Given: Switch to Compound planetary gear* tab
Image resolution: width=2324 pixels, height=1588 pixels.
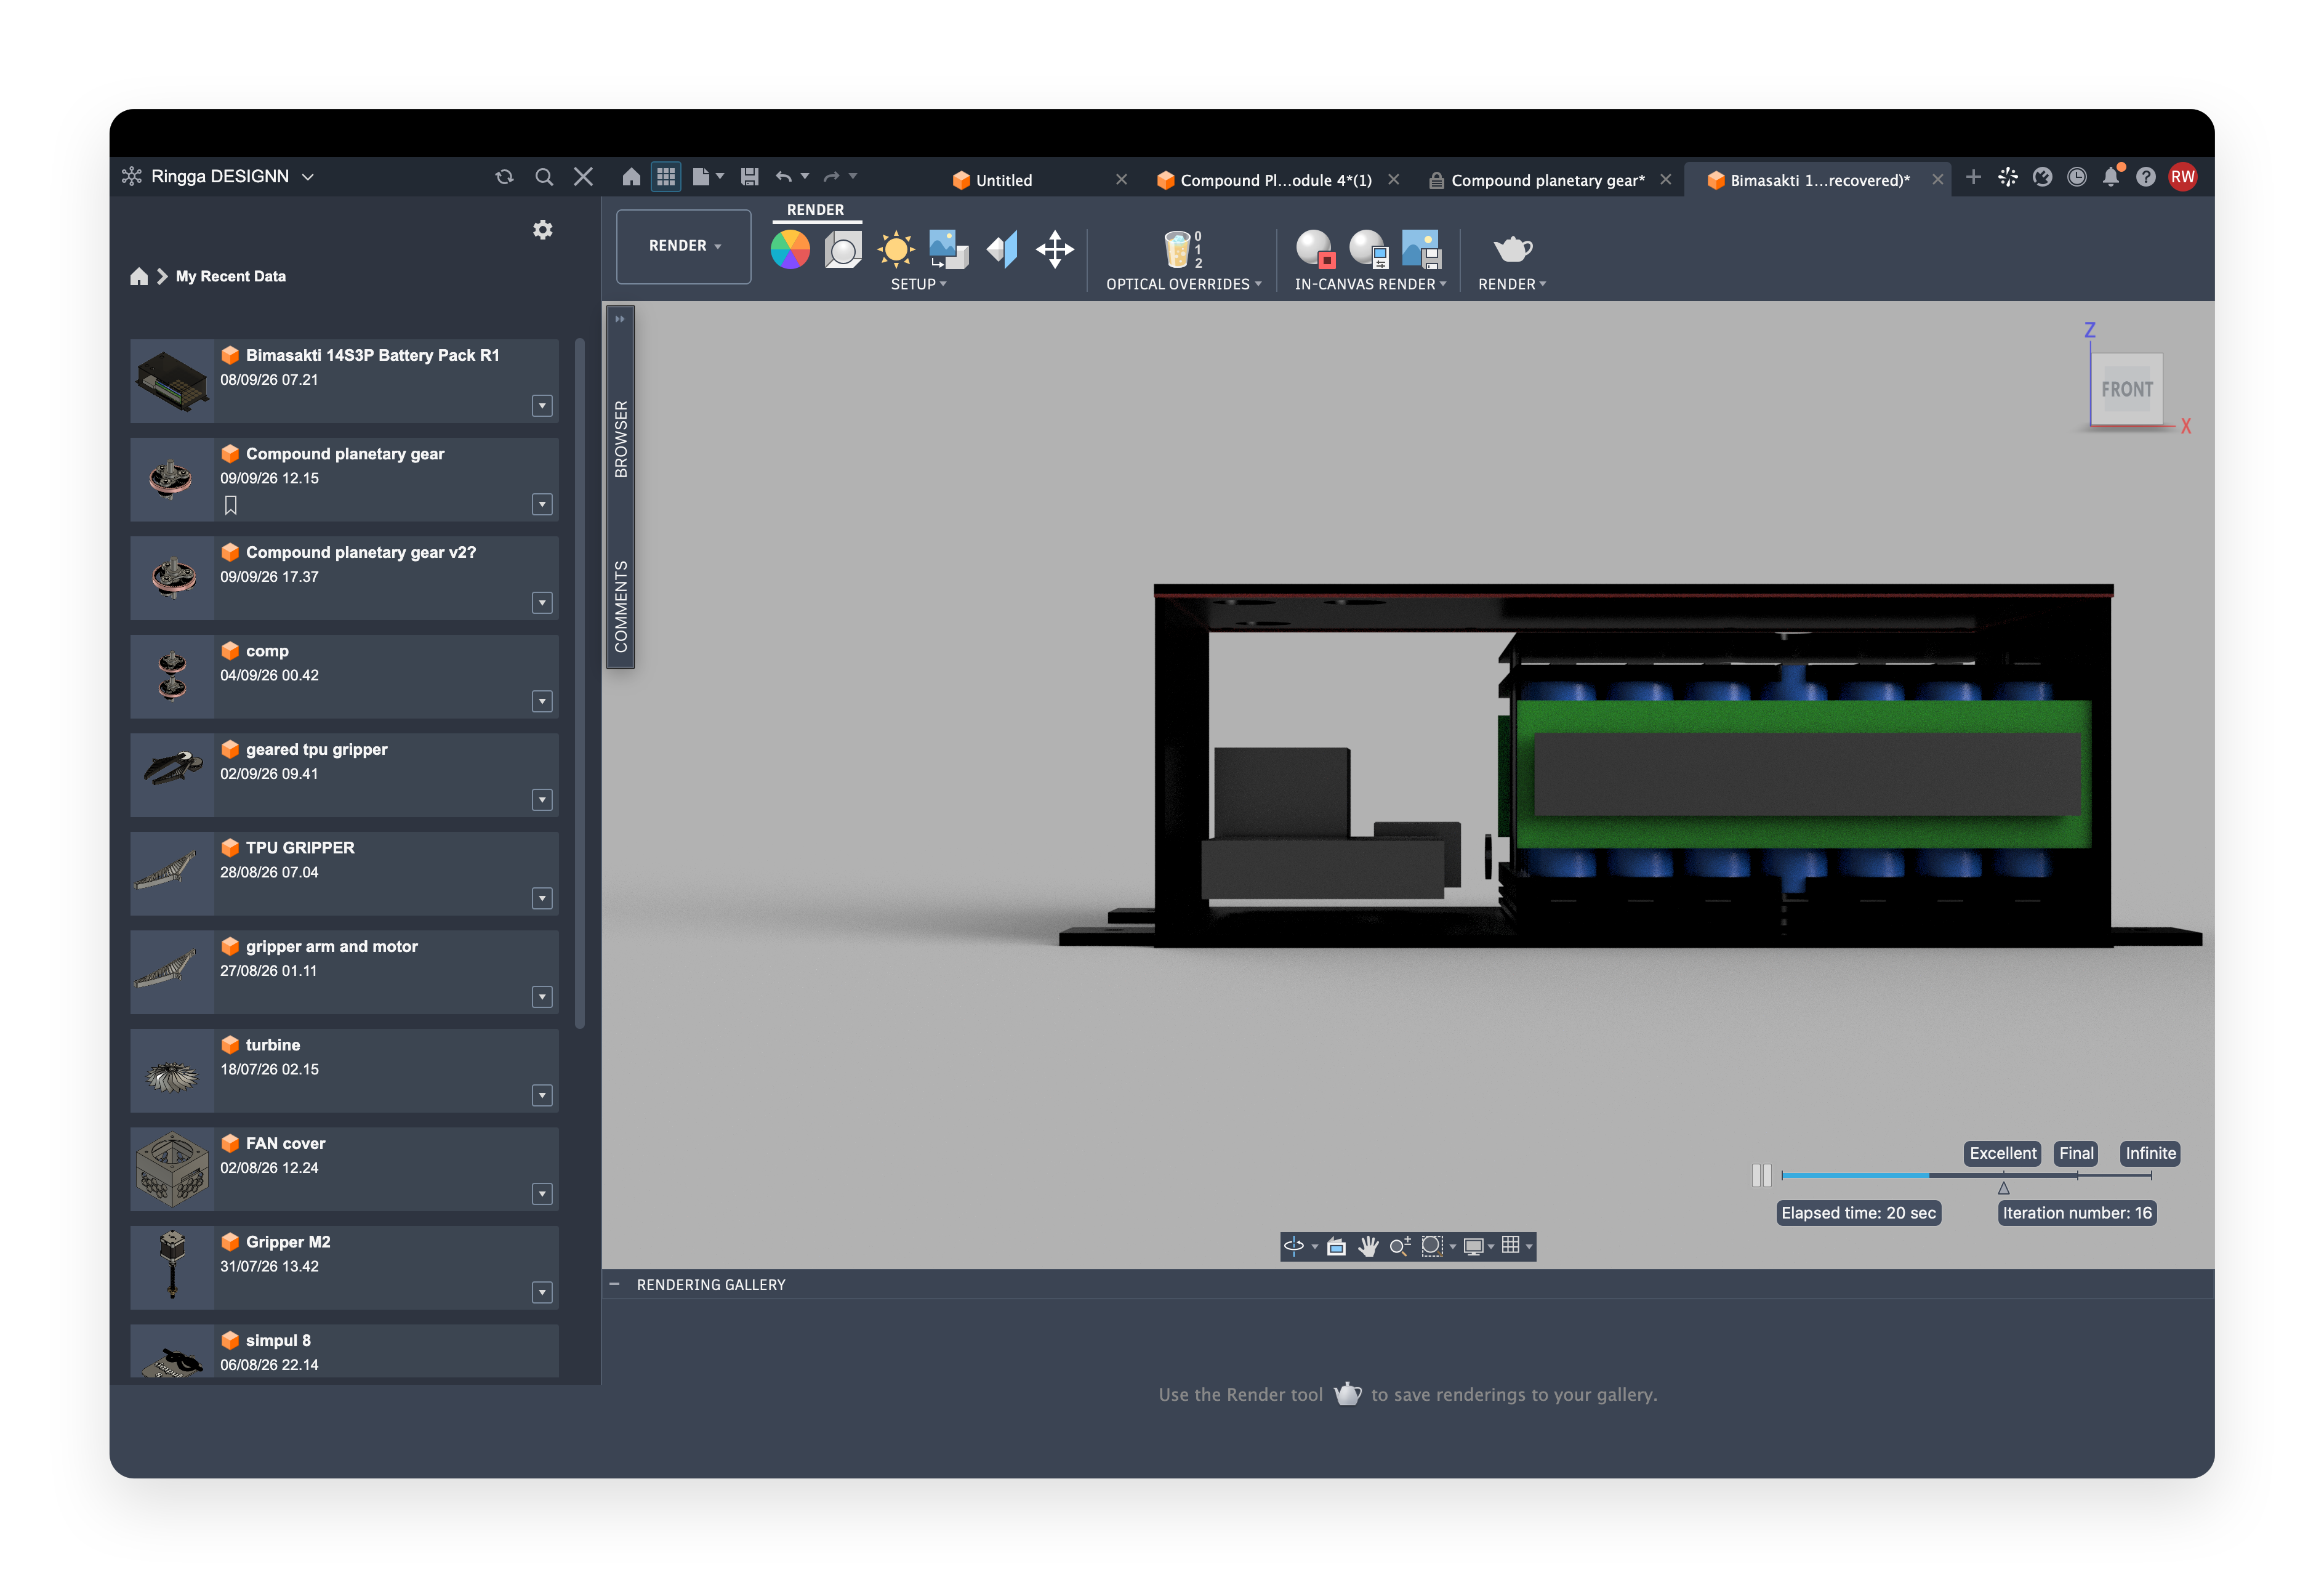Looking at the screenshot, I should tap(1548, 180).
